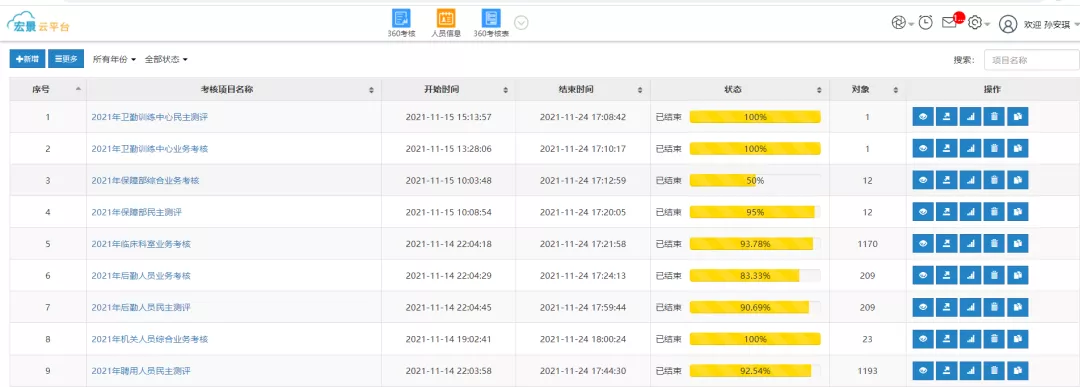View row 6 project with eye icon
1080x387 pixels.
923,275
